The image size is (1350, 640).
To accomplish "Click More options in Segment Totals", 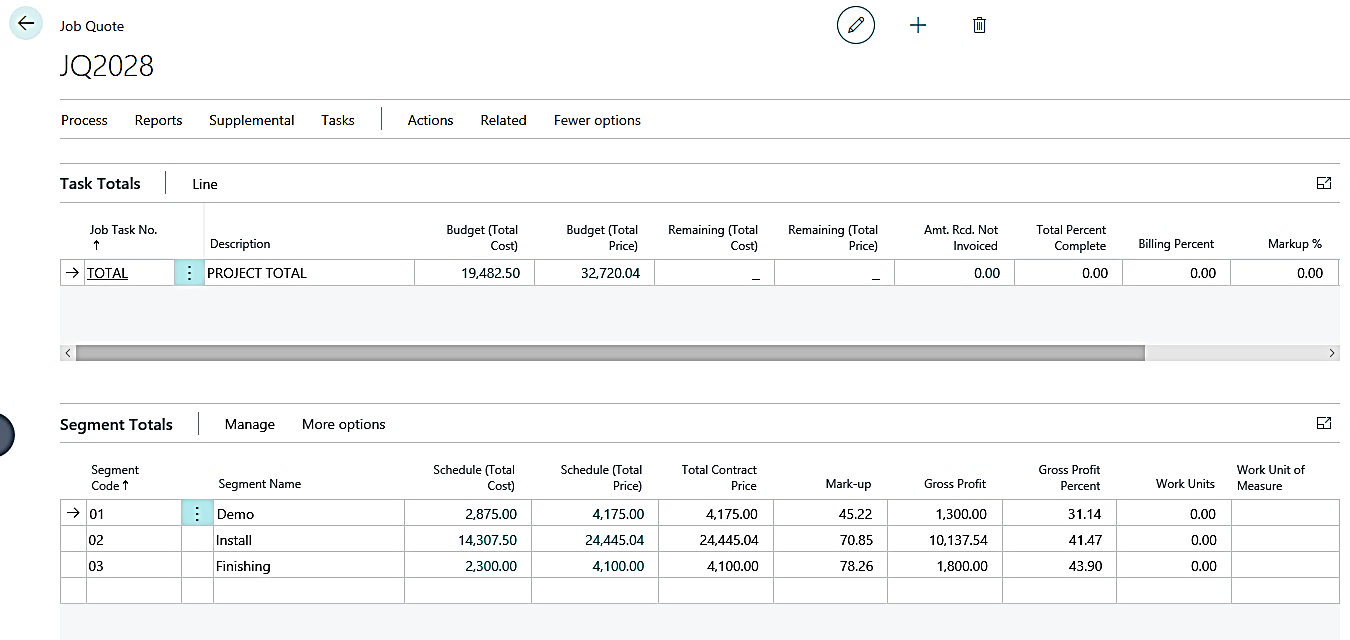I will tap(343, 424).
